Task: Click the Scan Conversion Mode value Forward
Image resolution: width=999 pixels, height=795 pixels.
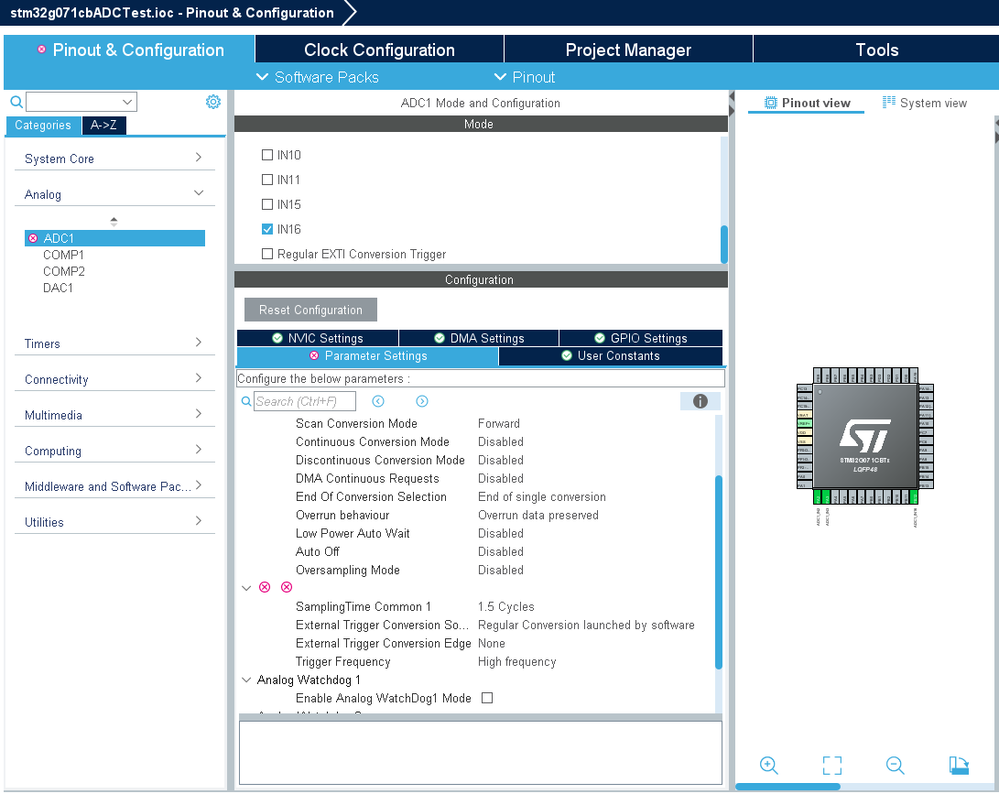Action: point(499,424)
